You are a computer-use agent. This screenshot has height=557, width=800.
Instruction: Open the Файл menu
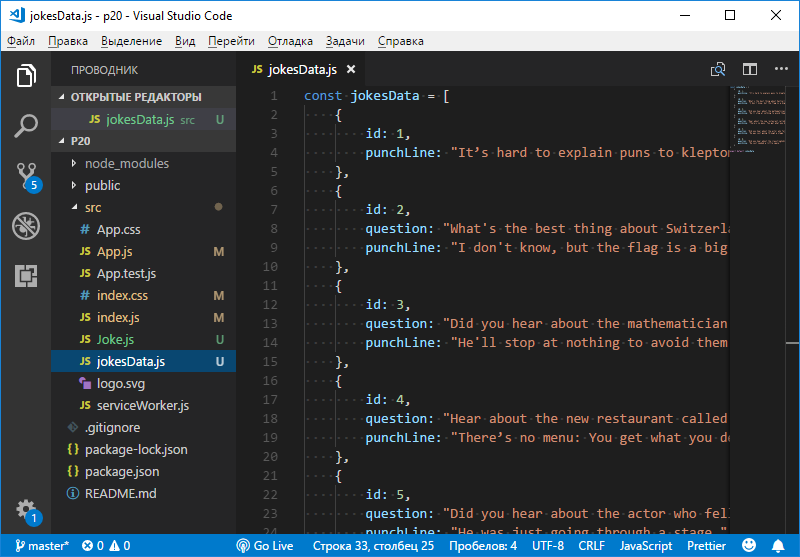pyautogui.click(x=20, y=41)
